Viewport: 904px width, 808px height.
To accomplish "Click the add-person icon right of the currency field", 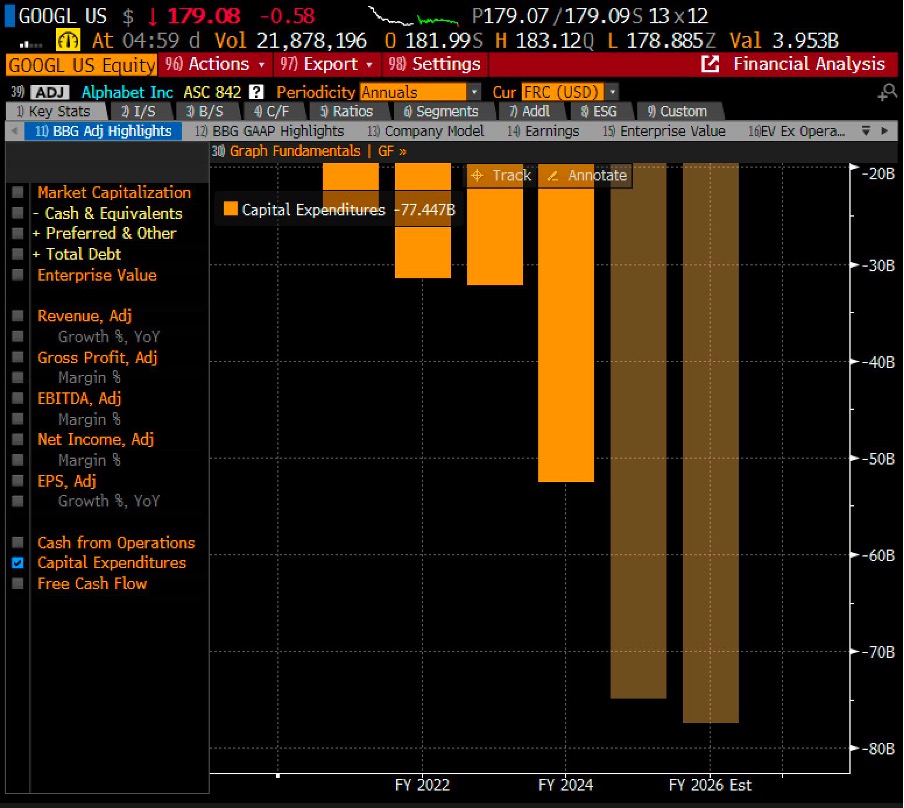I will pos(887,92).
